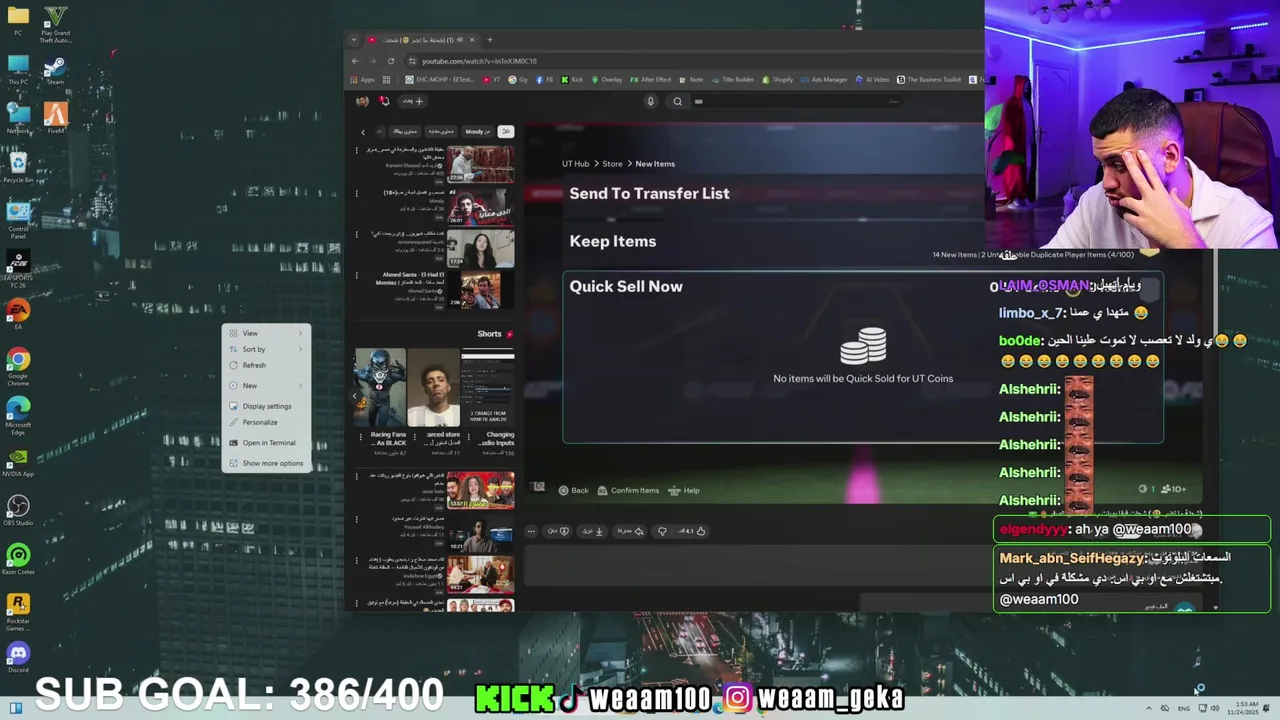Image resolution: width=1280 pixels, height=720 pixels.
Task: Launch EA SPORTS FC 26 shortcut
Action: coord(18,268)
